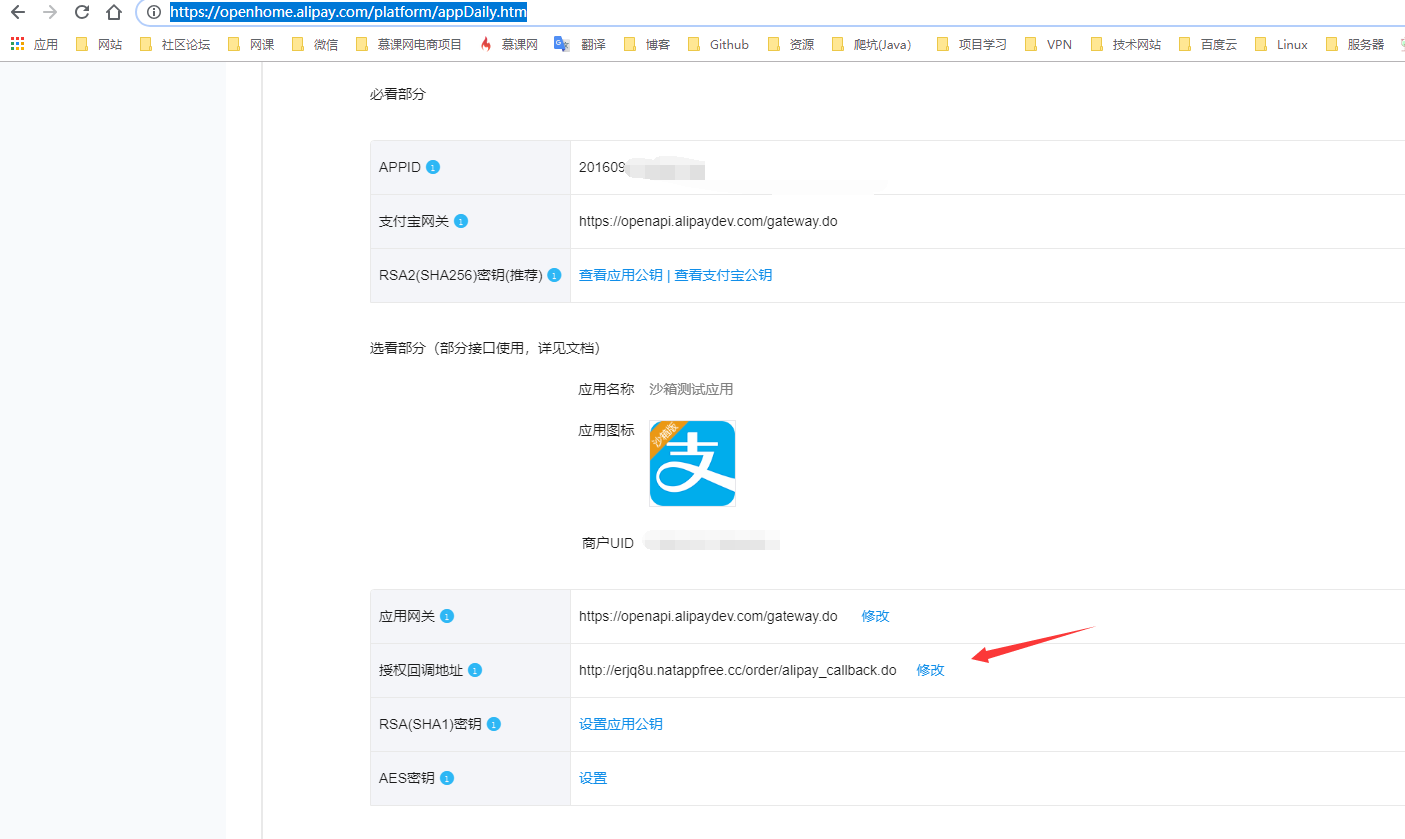Open the 翻译 translate bookmark
Image resolution: width=1405 pixels, height=839 pixels.
click(x=581, y=44)
